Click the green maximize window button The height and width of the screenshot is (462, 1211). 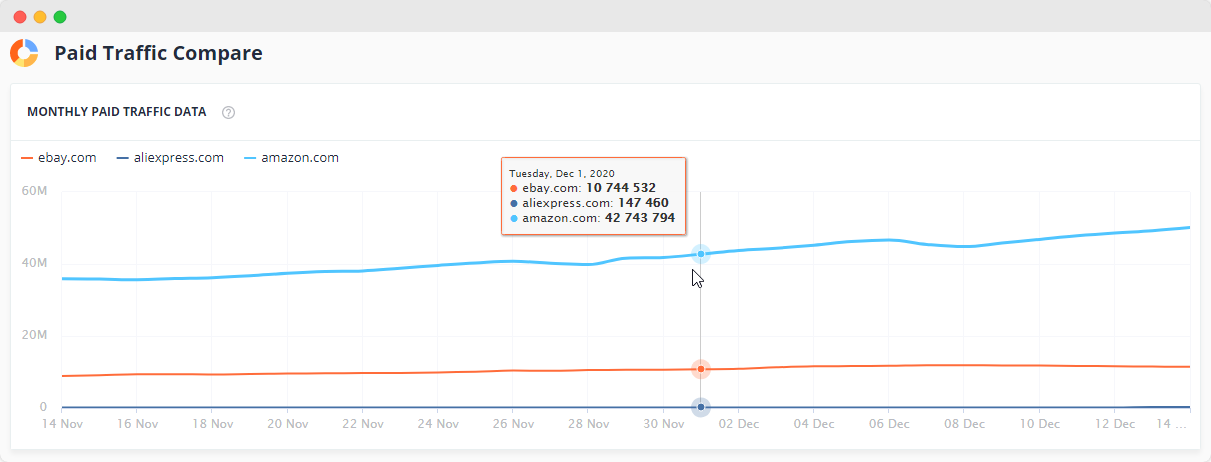(60, 17)
